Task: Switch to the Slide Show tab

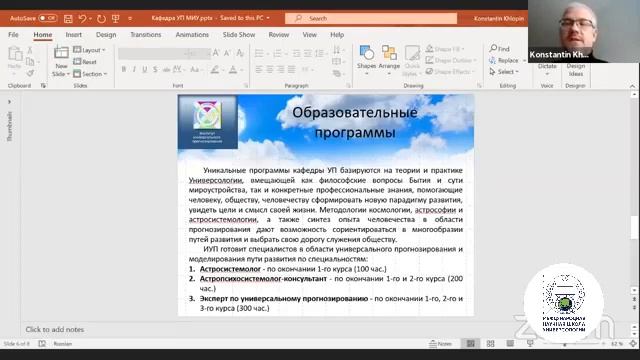Action: pyautogui.click(x=239, y=35)
